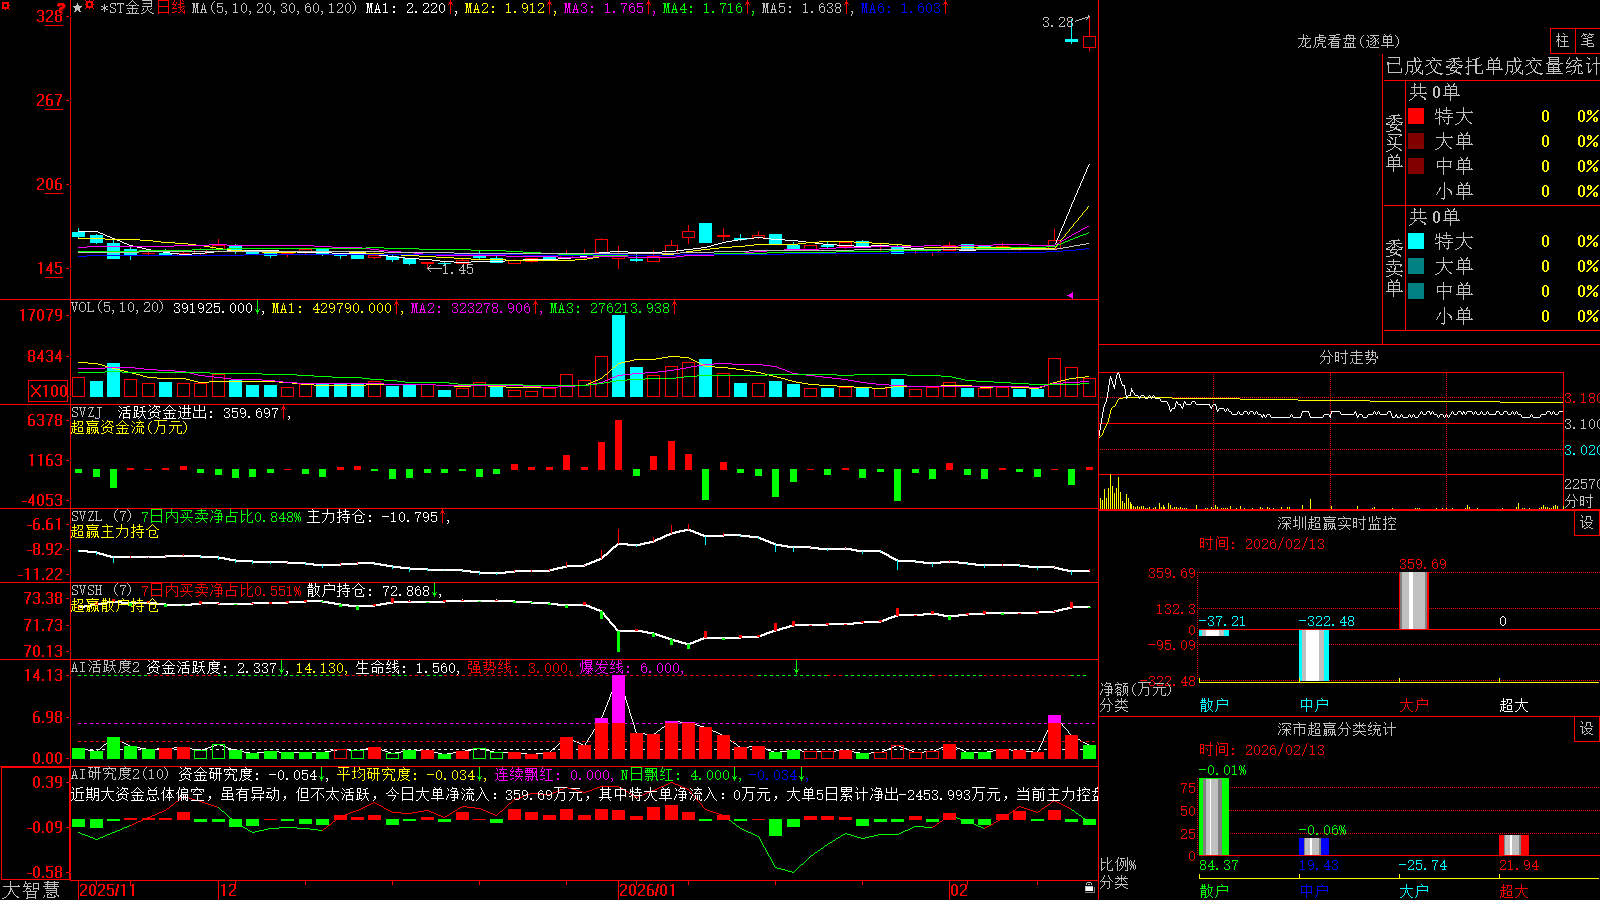Click the teal 中单 sell-order swatch

(1416, 291)
